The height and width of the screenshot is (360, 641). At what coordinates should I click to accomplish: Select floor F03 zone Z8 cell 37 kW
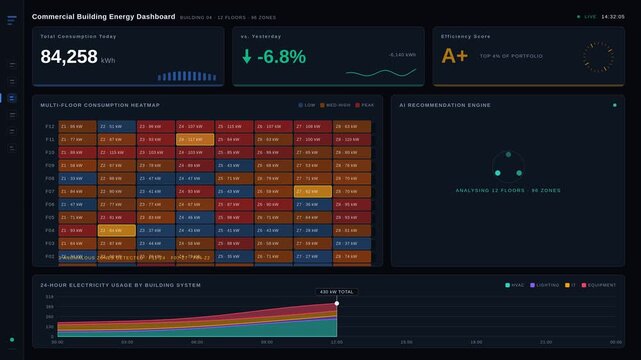352,244
